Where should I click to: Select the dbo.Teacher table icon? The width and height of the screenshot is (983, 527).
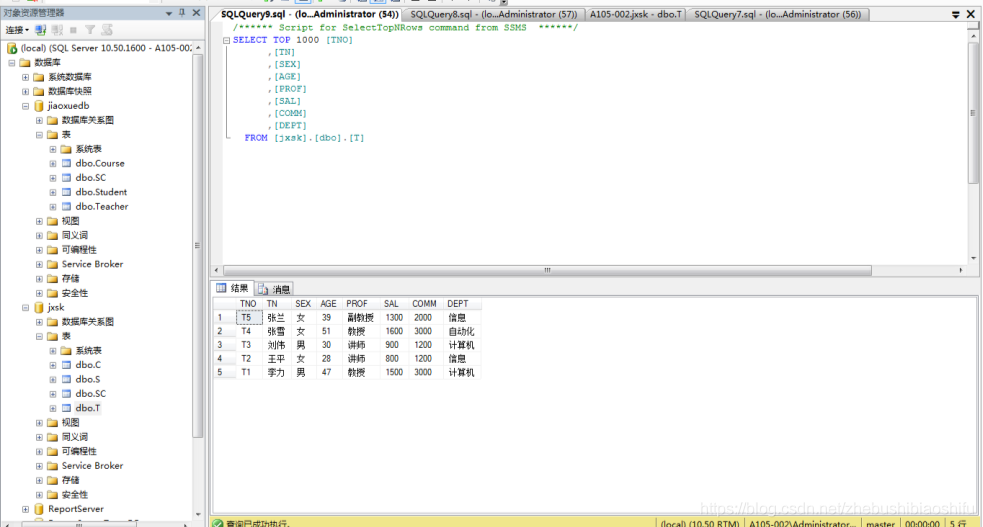pos(66,207)
